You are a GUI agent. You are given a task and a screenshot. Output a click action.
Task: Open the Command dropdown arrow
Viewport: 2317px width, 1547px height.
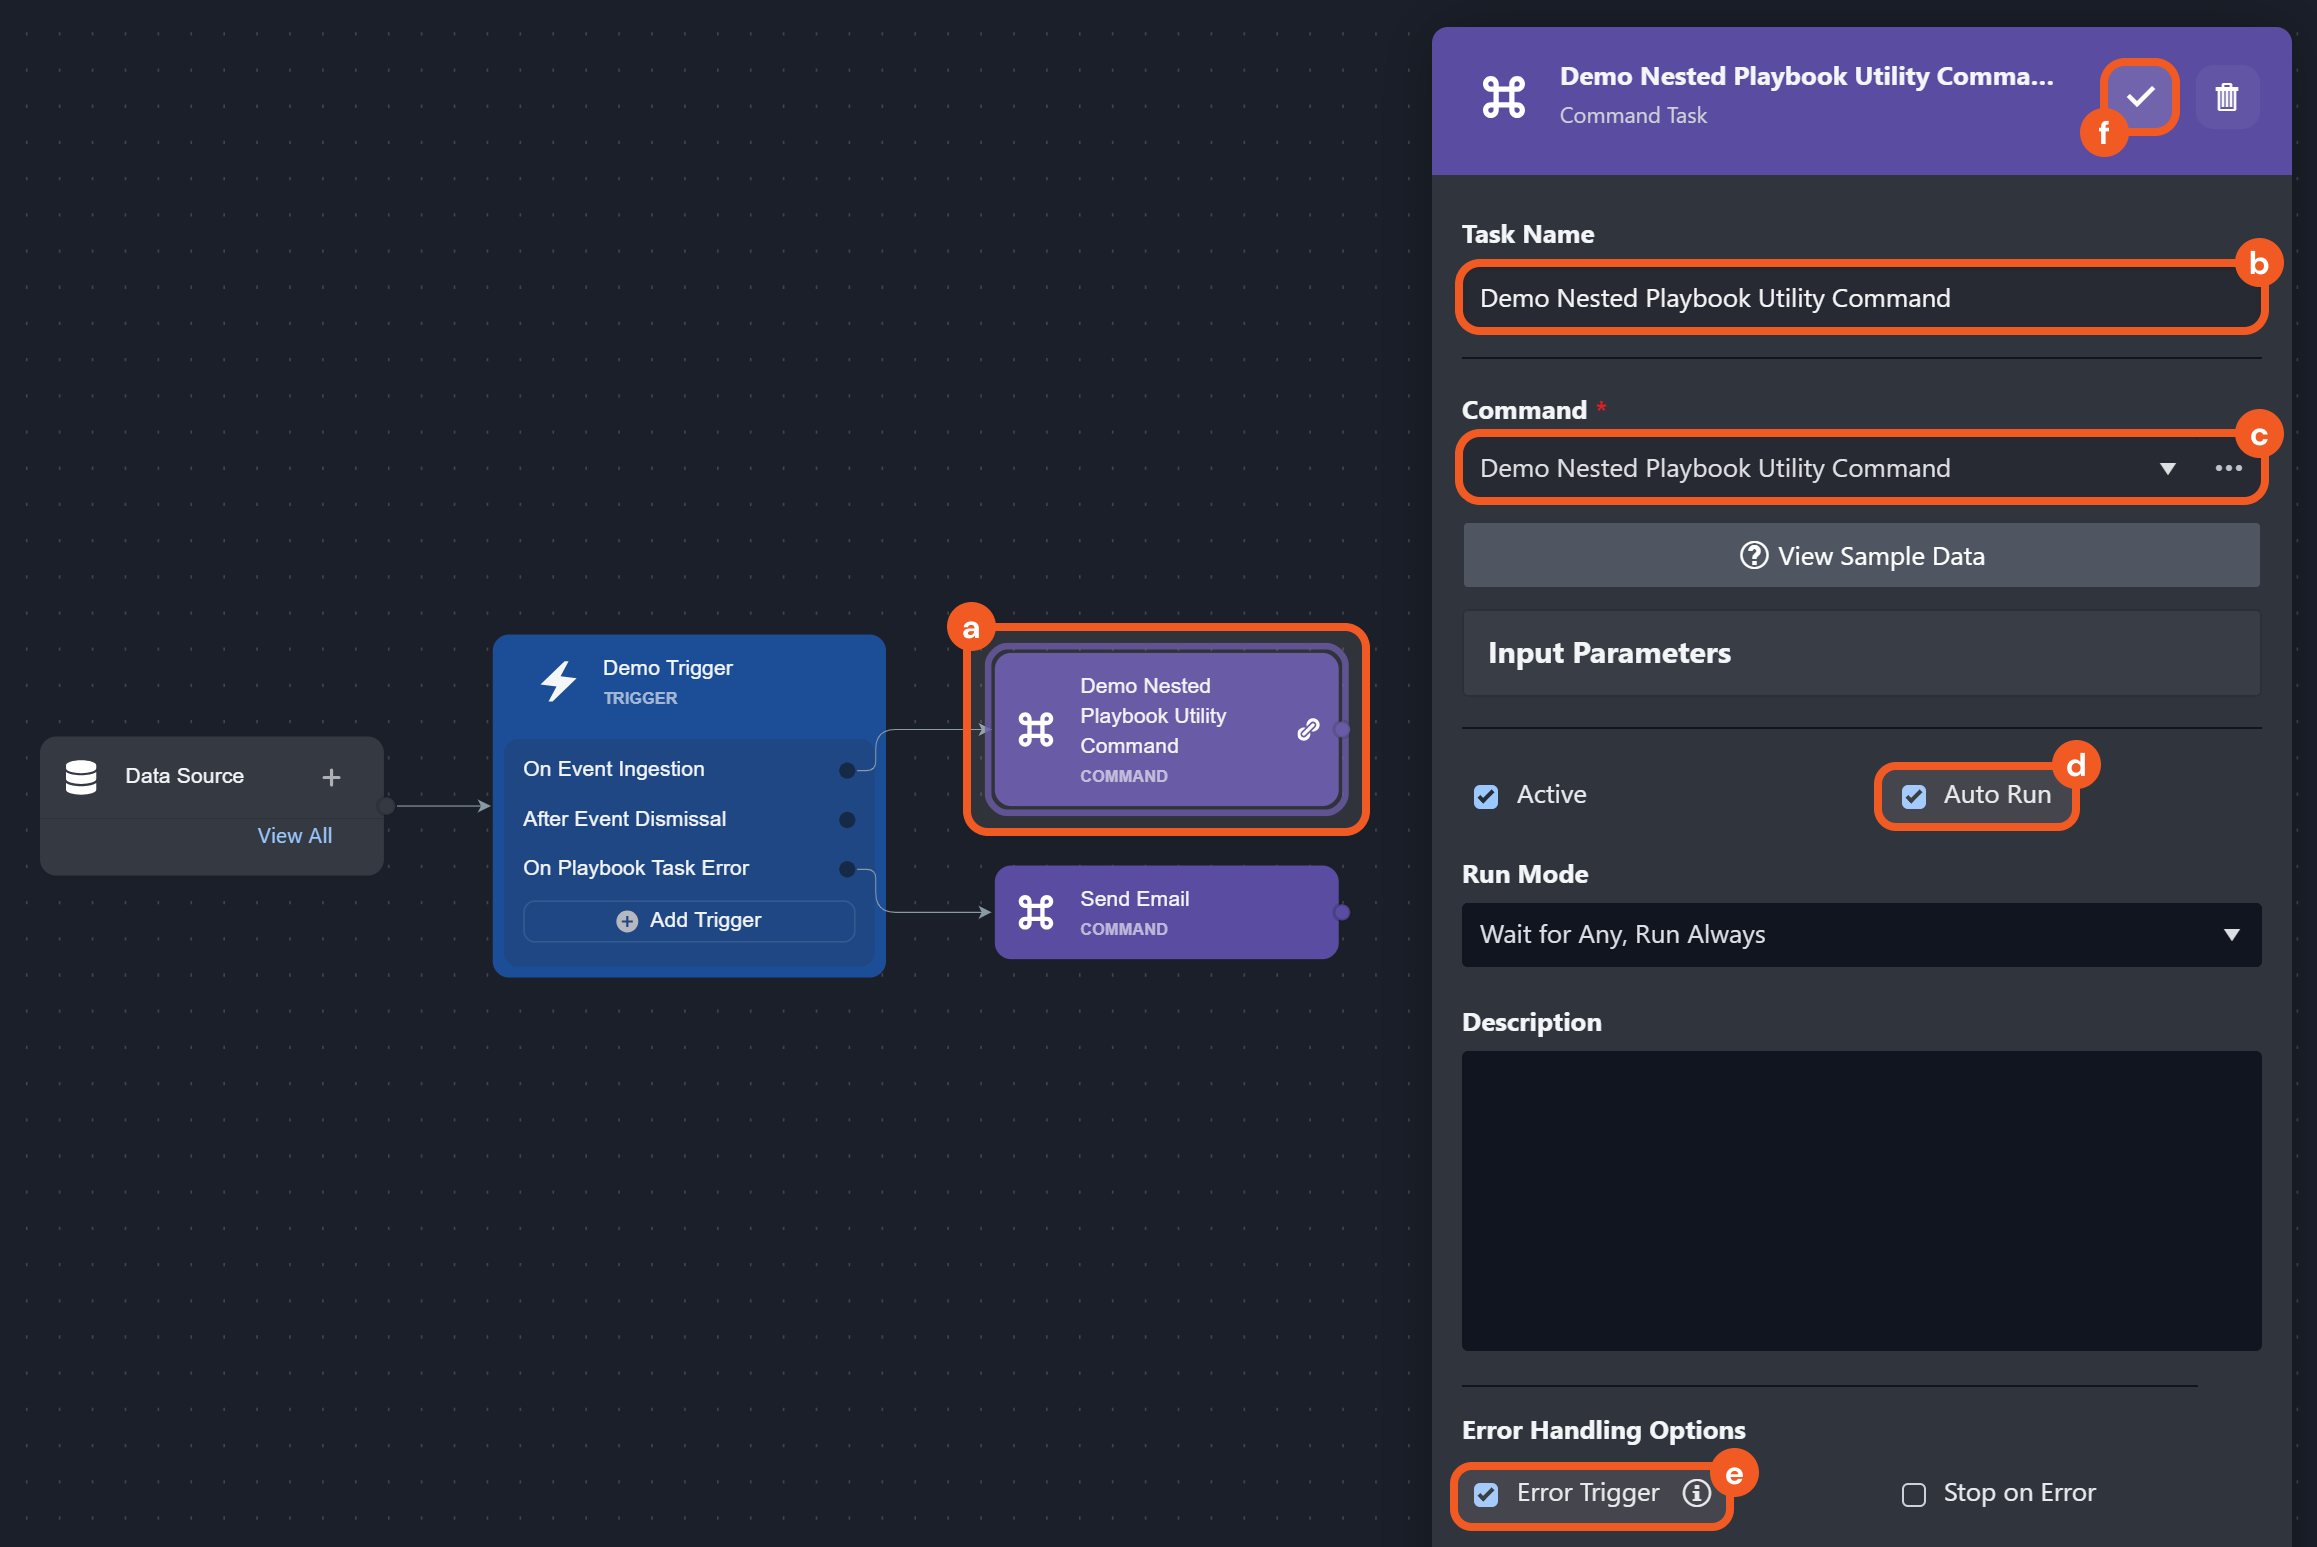click(2167, 469)
